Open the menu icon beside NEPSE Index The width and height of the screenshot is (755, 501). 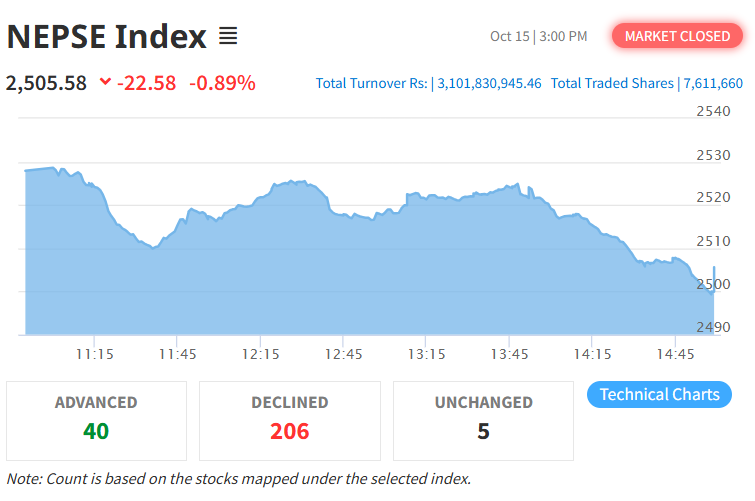click(228, 37)
